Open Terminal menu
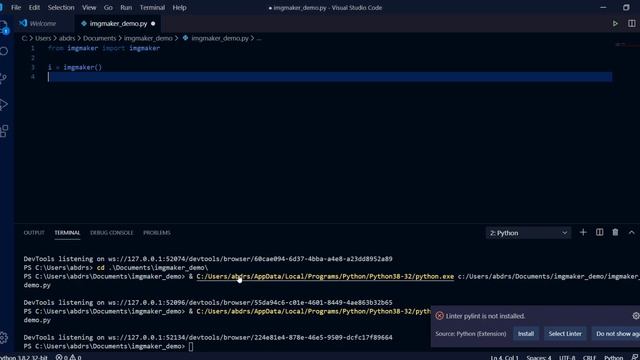Image resolution: width=640 pixels, height=360 pixels. pyautogui.click(x=152, y=7)
